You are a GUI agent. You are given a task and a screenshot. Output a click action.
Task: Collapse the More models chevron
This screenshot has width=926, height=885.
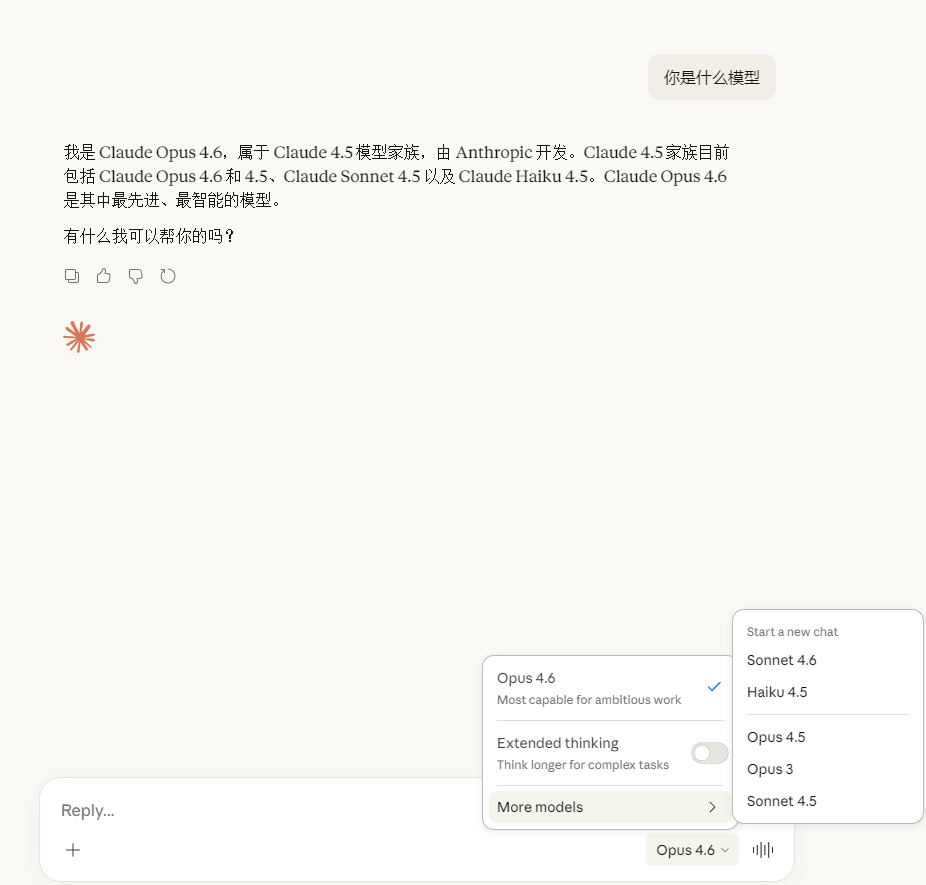click(x=712, y=807)
